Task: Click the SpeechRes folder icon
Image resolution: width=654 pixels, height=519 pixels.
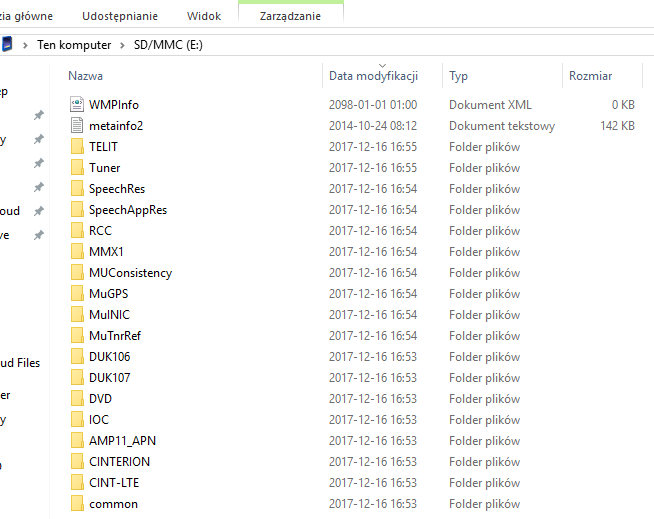Action: point(78,189)
